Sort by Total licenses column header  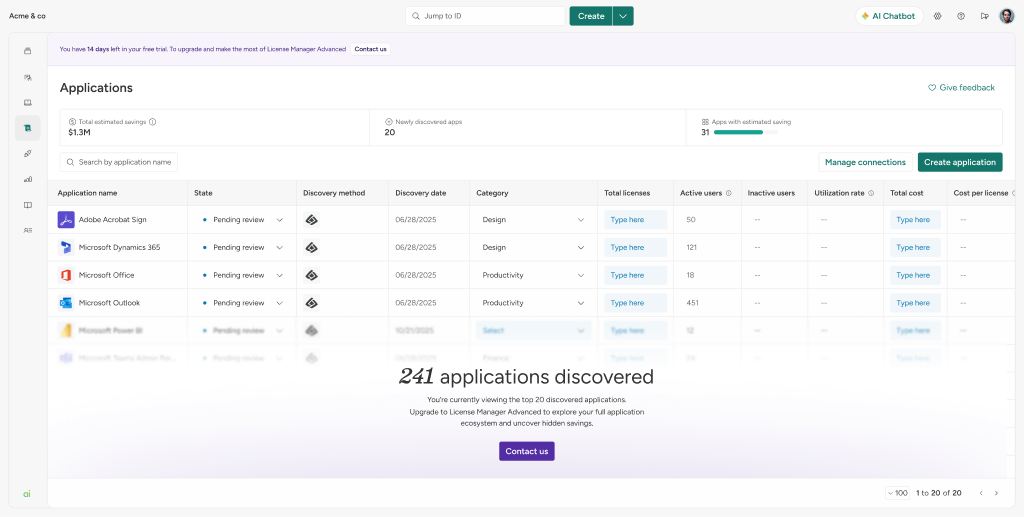(626, 193)
